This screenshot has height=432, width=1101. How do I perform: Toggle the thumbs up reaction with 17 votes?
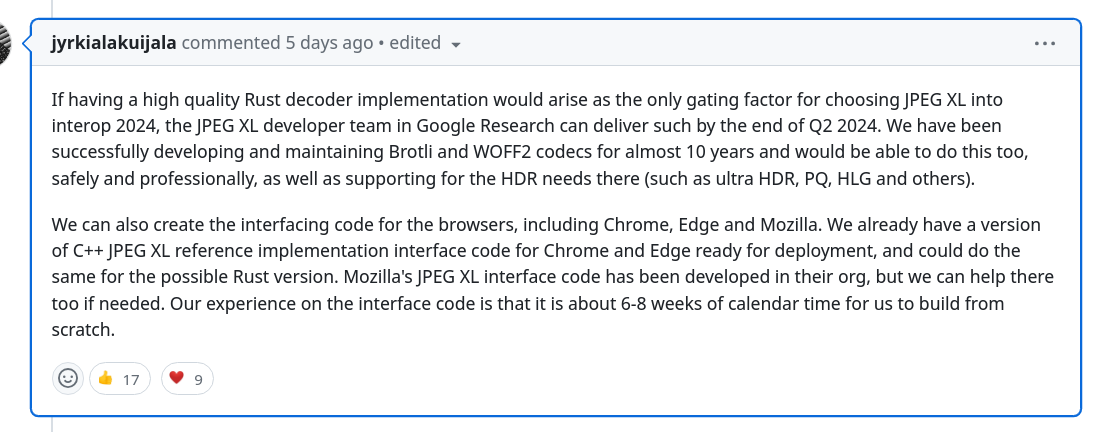119,379
